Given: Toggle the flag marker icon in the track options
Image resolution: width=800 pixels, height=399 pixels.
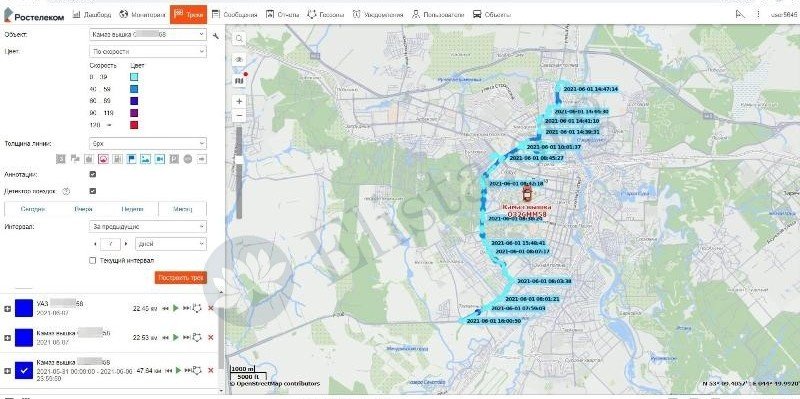Looking at the screenshot, I should coord(131,159).
